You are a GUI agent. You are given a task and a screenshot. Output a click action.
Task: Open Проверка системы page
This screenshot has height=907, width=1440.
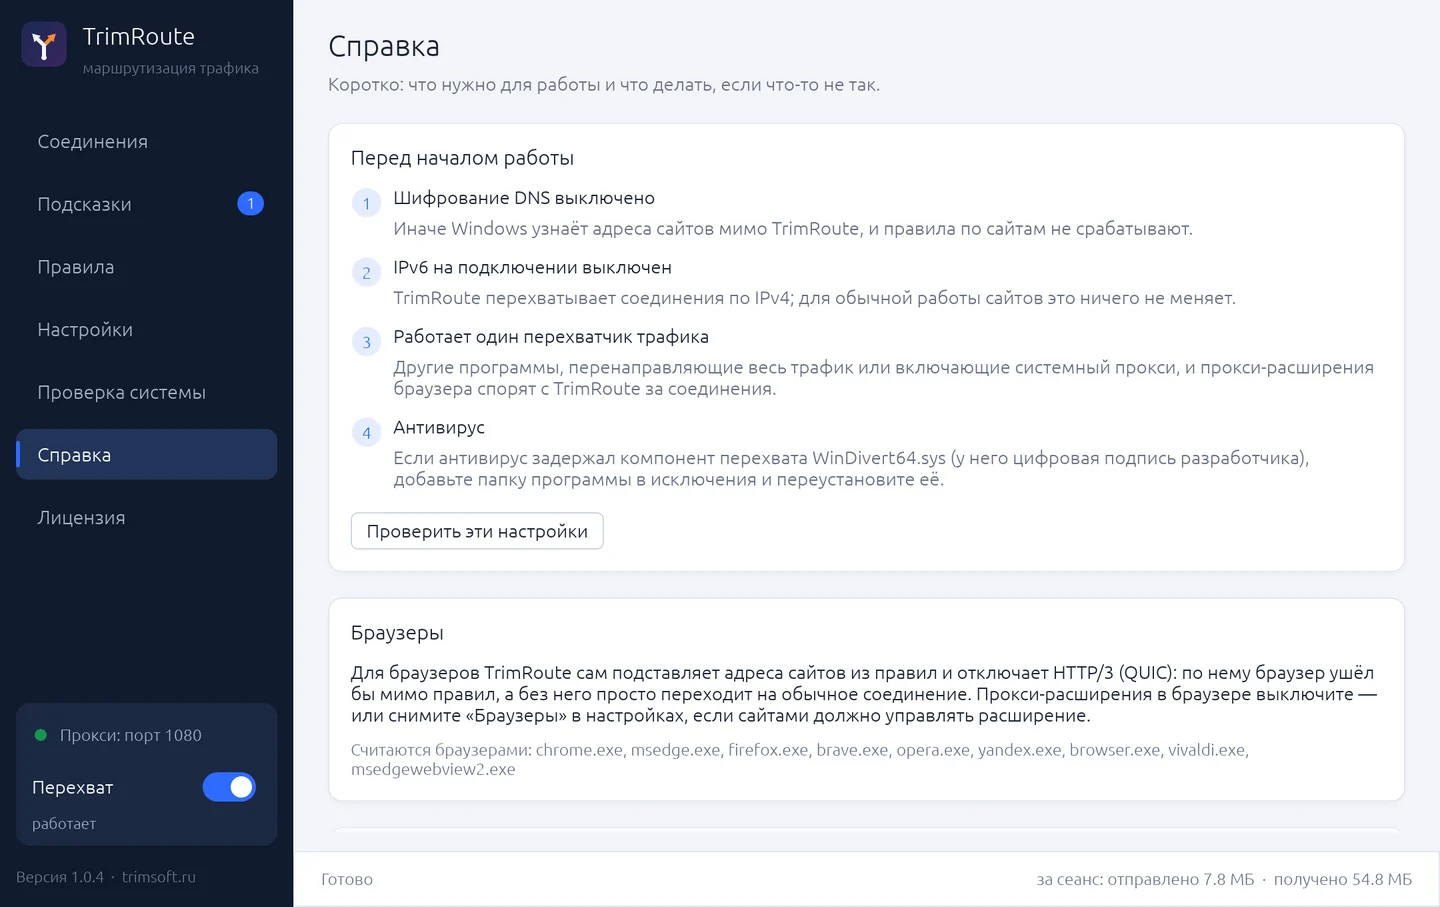coord(146,392)
